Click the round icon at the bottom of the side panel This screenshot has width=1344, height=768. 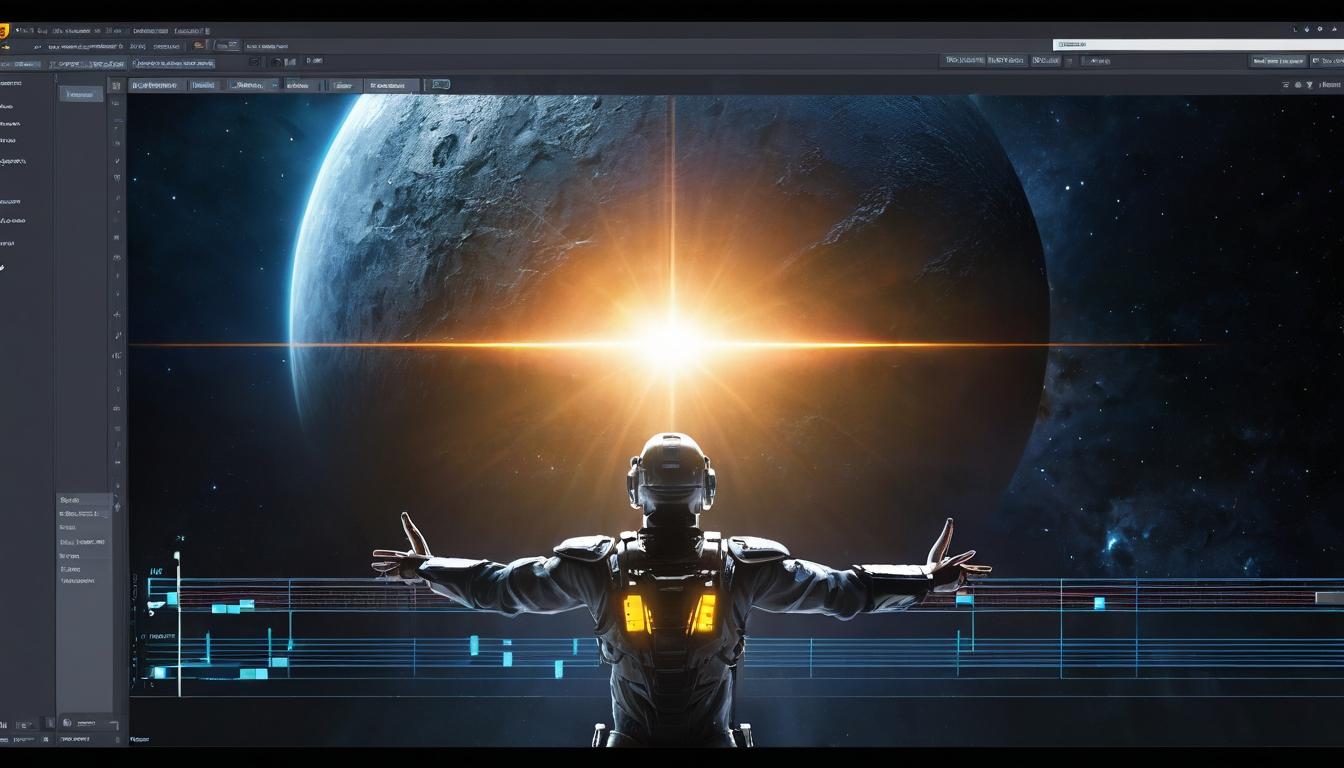[67, 722]
